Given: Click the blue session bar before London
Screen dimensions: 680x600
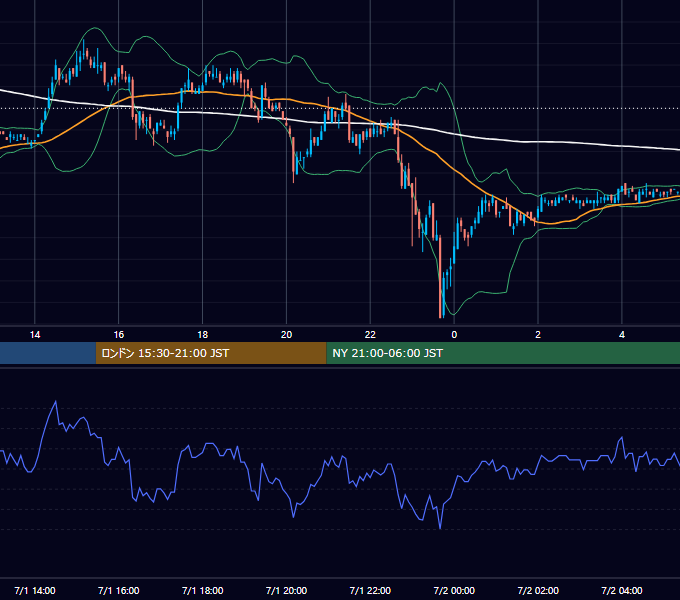Looking at the screenshot, I should click(48, 353).
